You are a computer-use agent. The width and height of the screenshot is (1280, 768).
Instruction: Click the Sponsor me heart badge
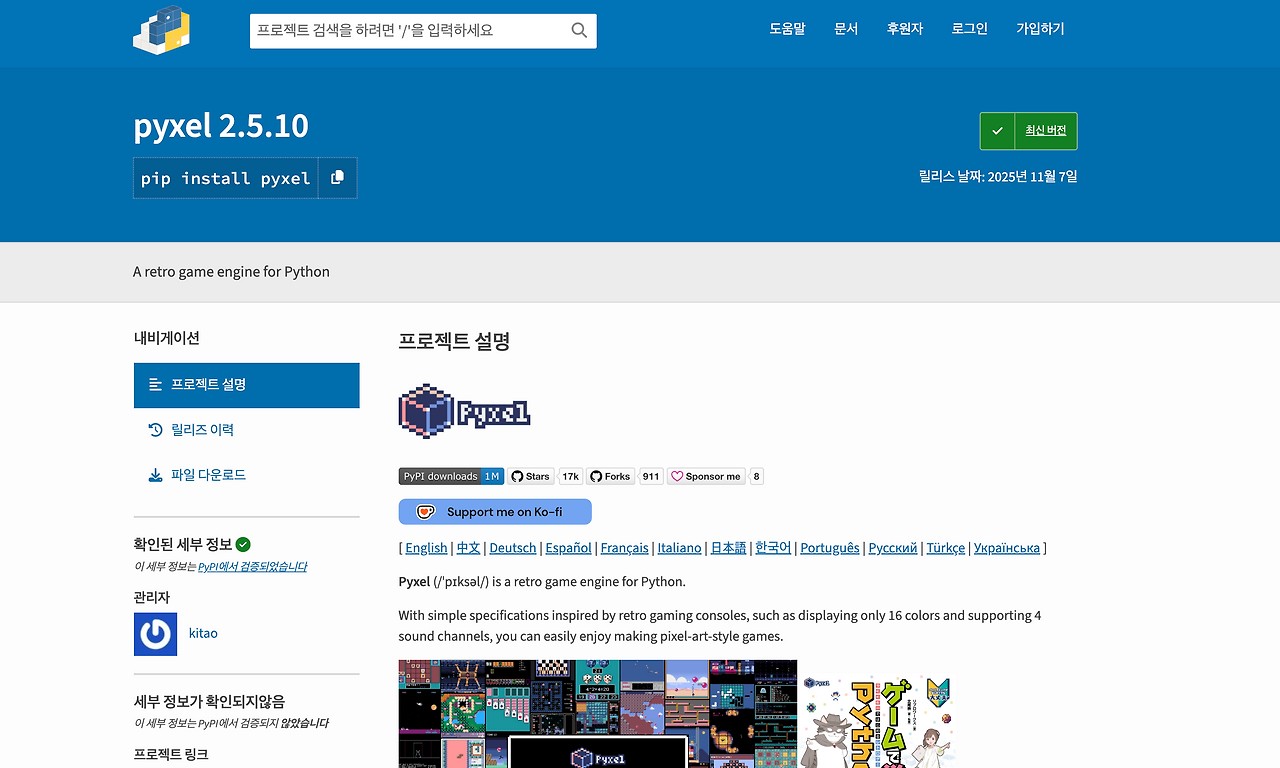(705, 476)
